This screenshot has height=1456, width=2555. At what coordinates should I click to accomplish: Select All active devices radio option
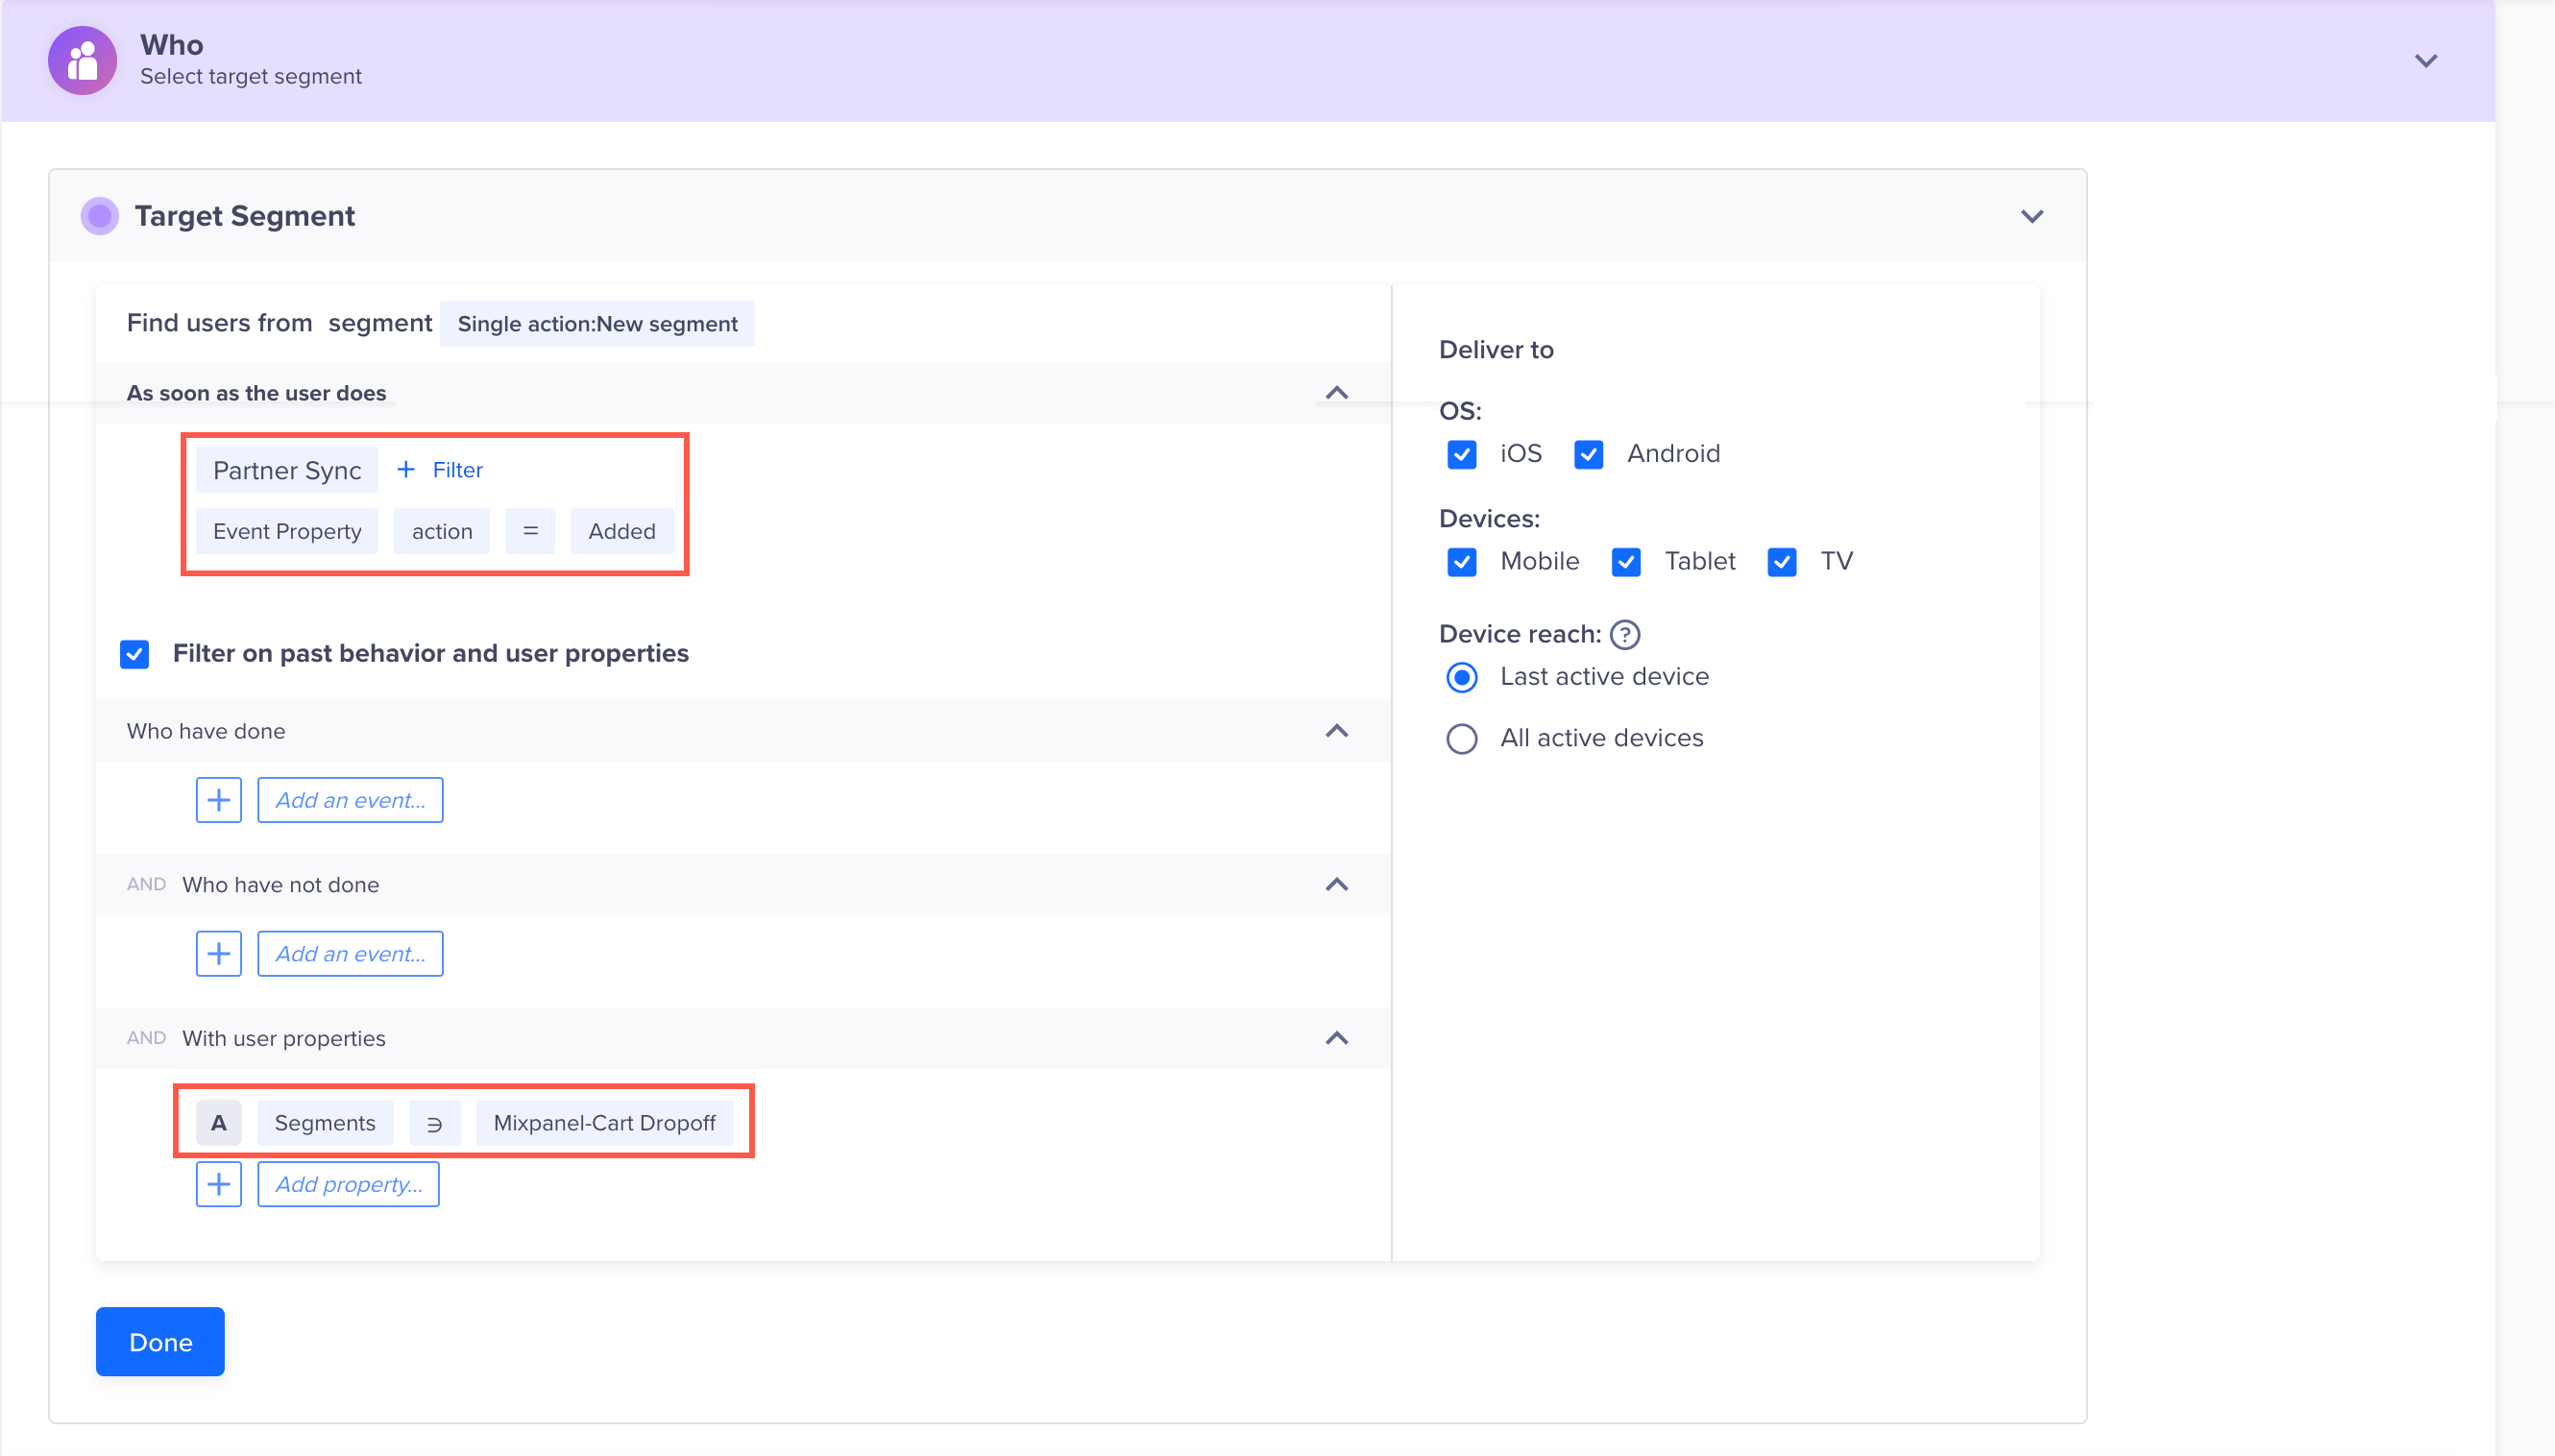pyautogui.click(x=1462, y=739)
